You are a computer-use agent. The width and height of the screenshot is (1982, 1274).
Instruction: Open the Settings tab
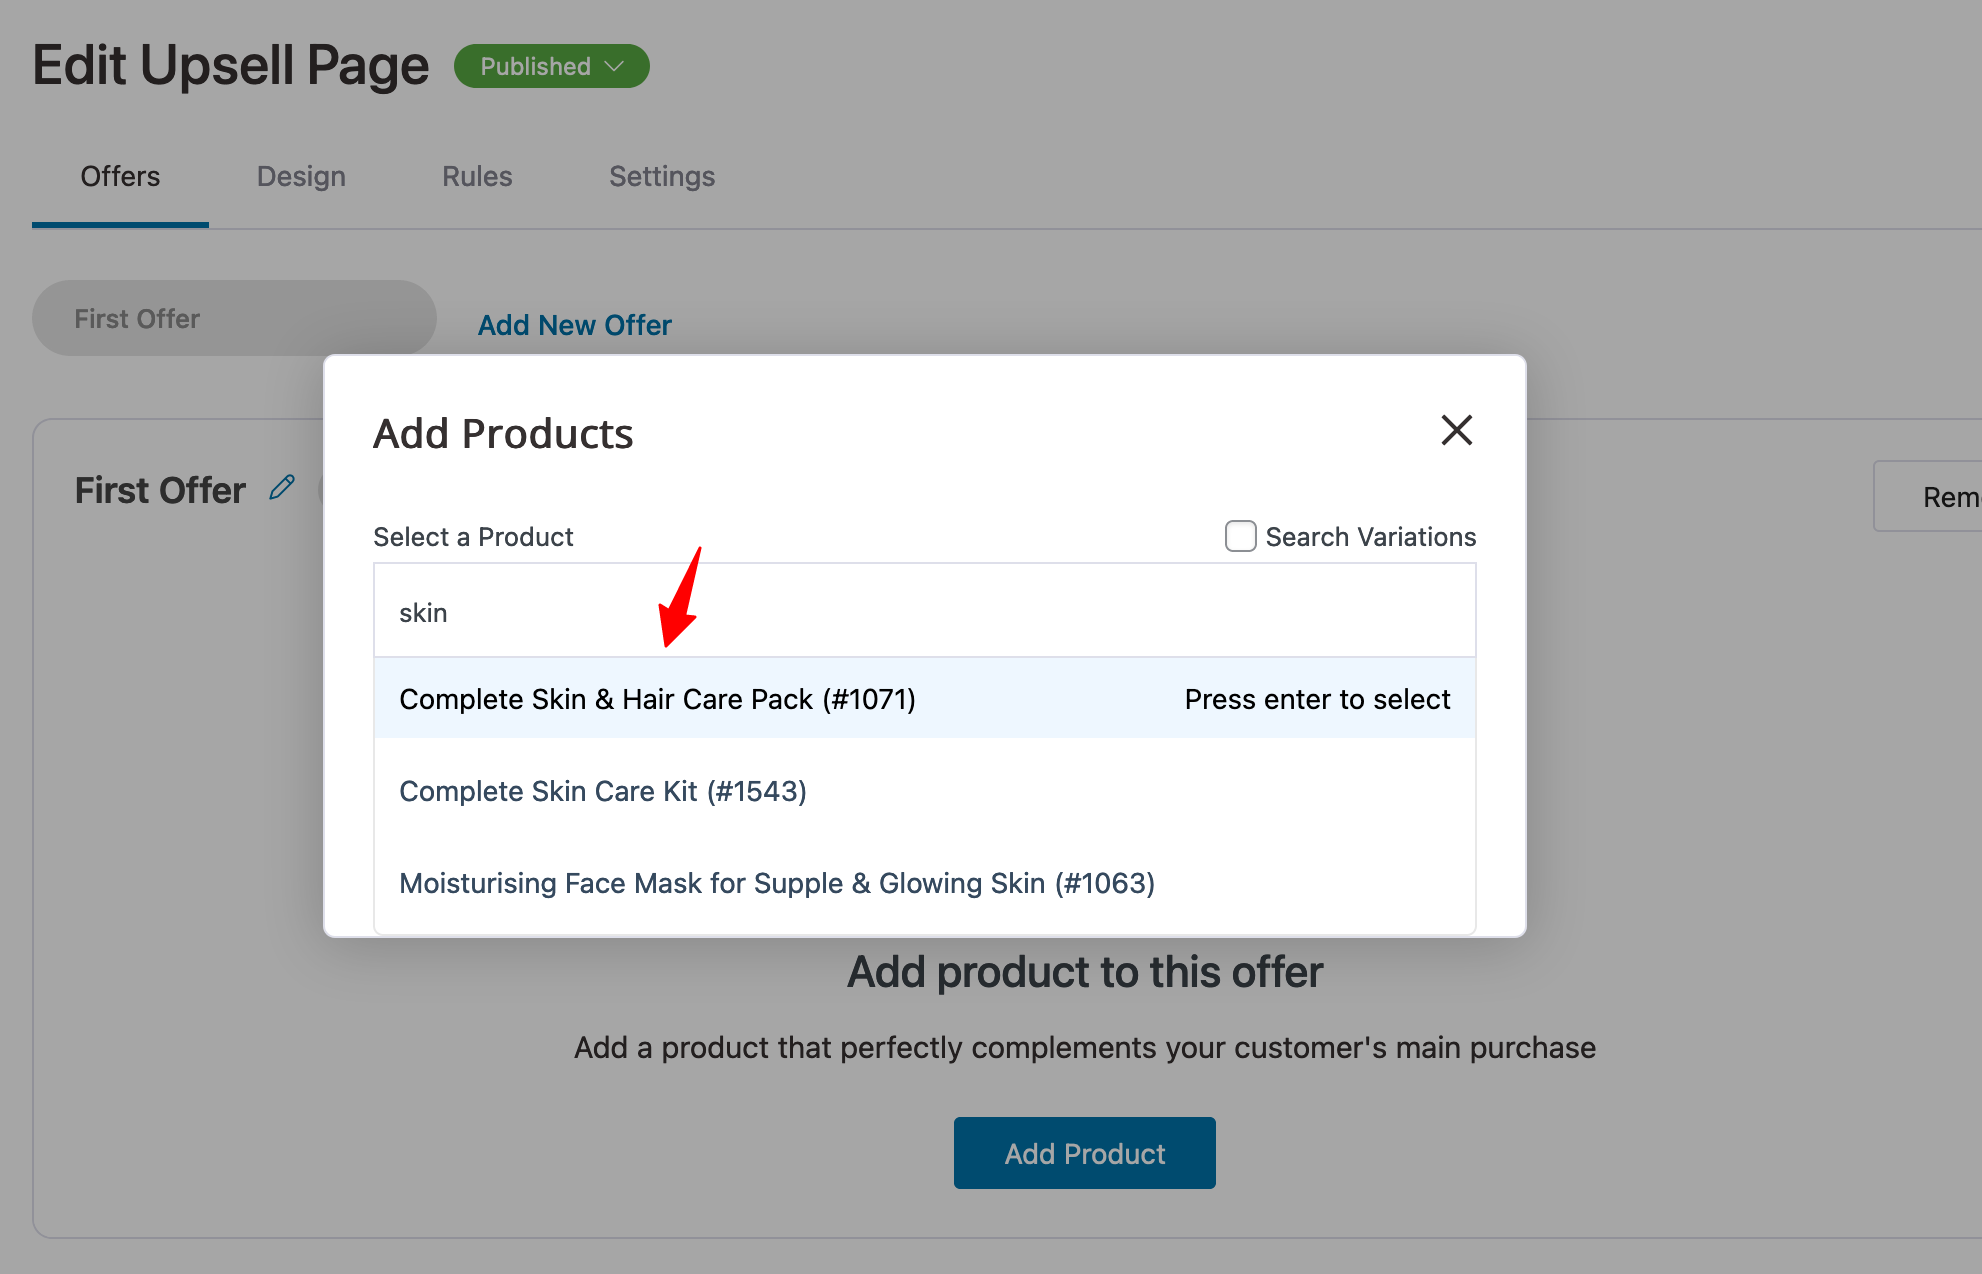[661, 176]
